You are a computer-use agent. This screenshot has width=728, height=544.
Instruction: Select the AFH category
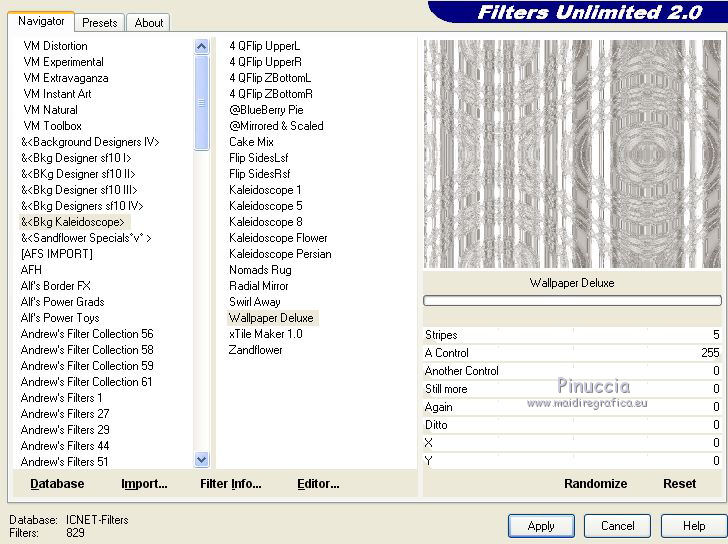31,270
